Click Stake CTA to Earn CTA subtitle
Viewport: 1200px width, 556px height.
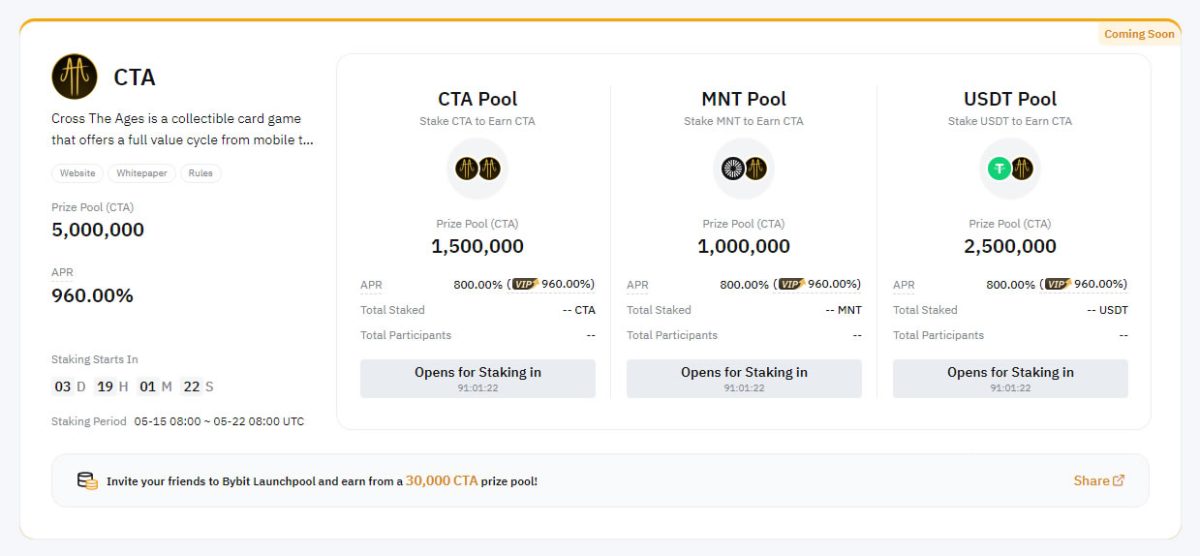[x=478, y=121]
